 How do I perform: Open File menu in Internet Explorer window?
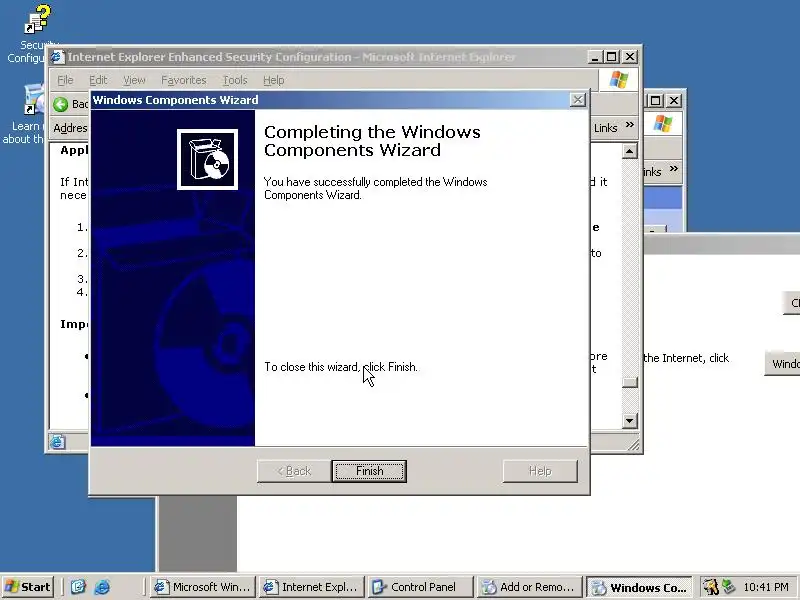(x=65, y=80)
